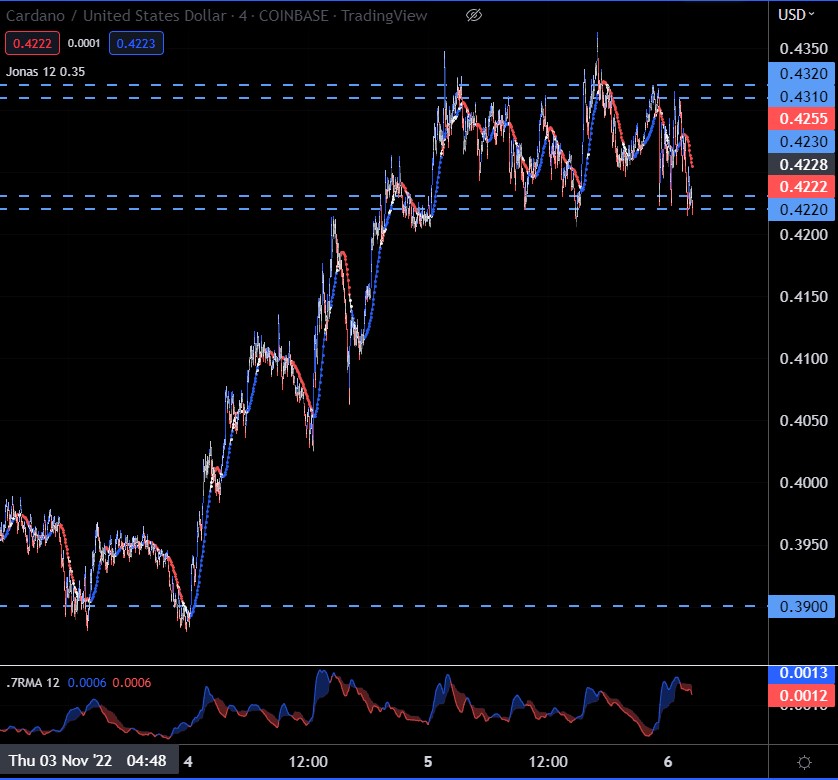Click the '4' date marker on time axis
The height and width of the screenshot is (780, 838).
pos(188,762)
